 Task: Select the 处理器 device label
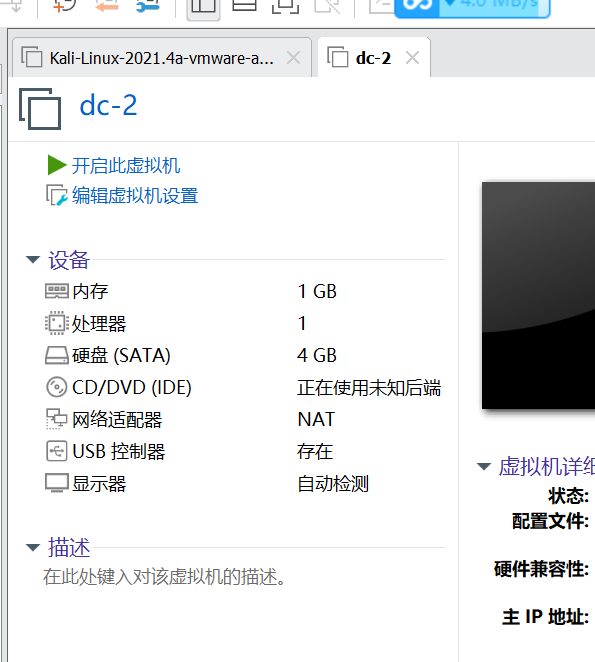pyautogui.click(x=99, y=323)
